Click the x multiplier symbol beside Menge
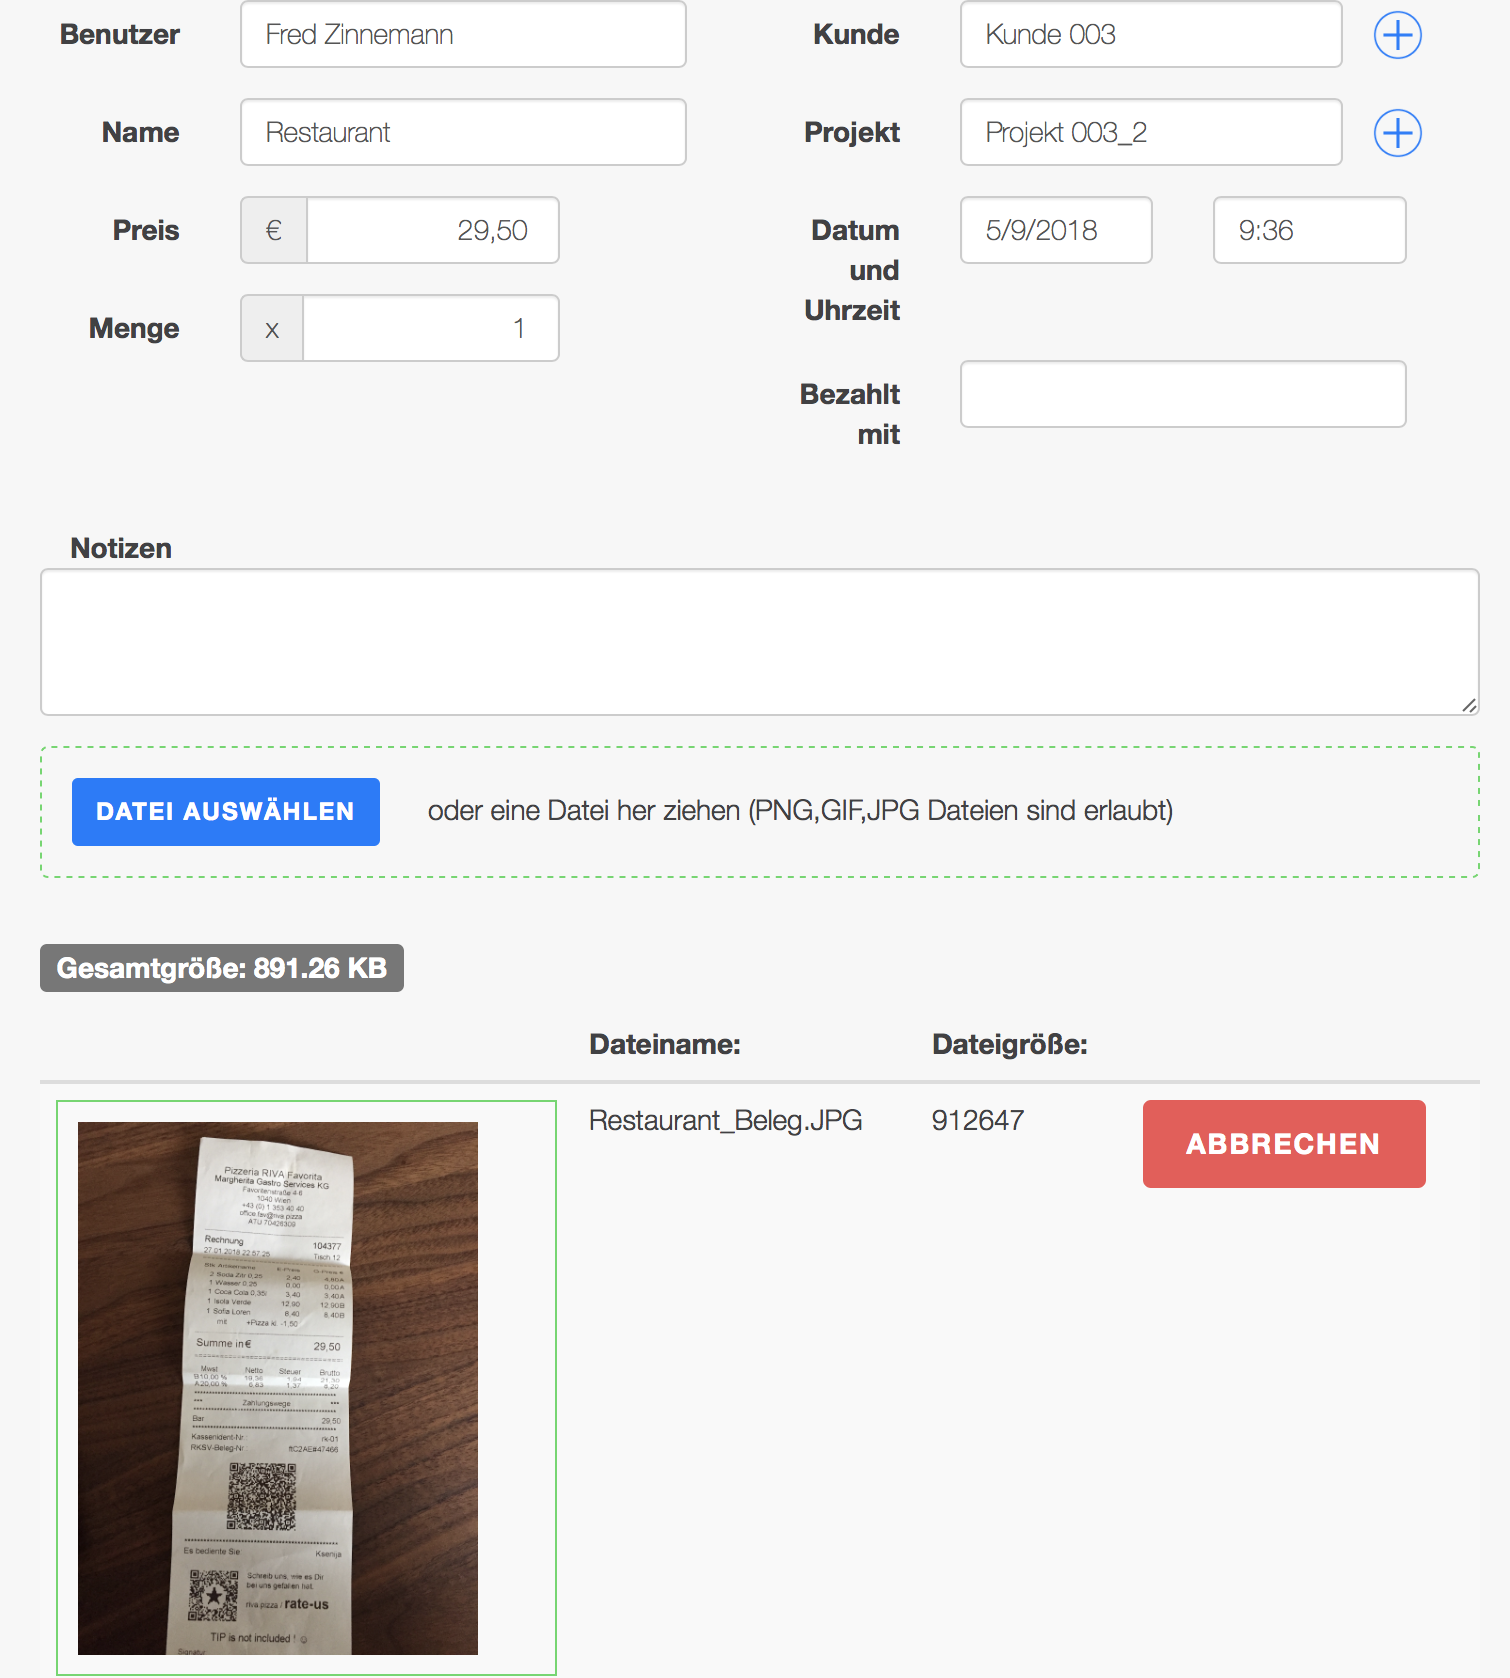 [x=272, y=329]
